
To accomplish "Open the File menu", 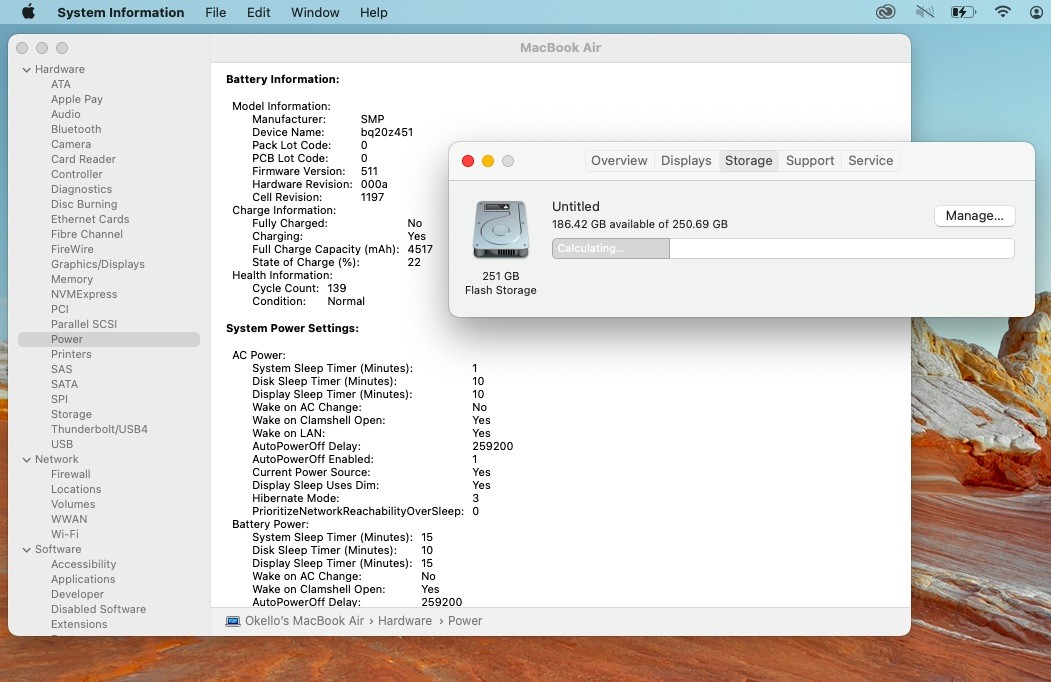I will tap(215, 12).
